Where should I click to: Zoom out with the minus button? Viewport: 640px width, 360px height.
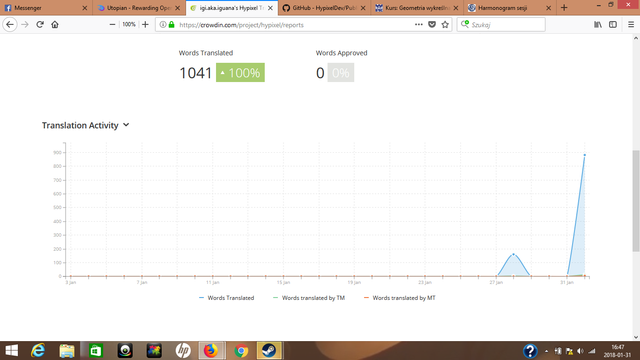pyautogui.click(x=112, y=24)
